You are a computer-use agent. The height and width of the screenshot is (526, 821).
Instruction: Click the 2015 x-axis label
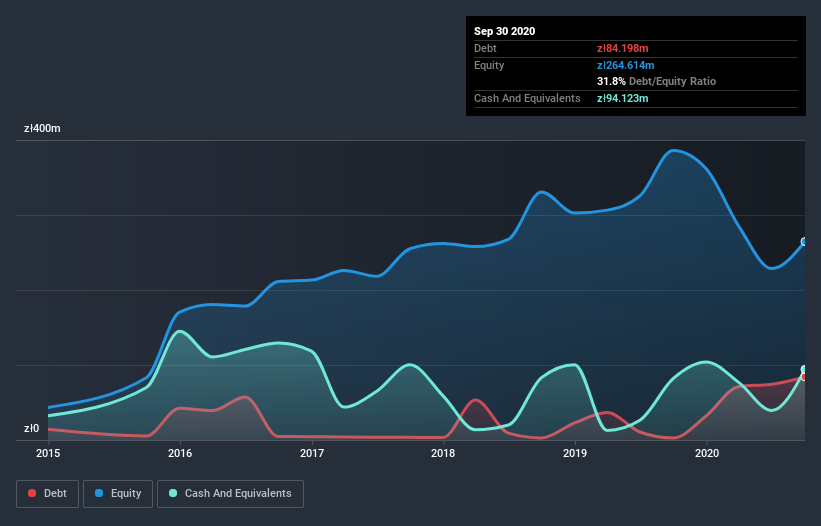click(x=48, y=453)
